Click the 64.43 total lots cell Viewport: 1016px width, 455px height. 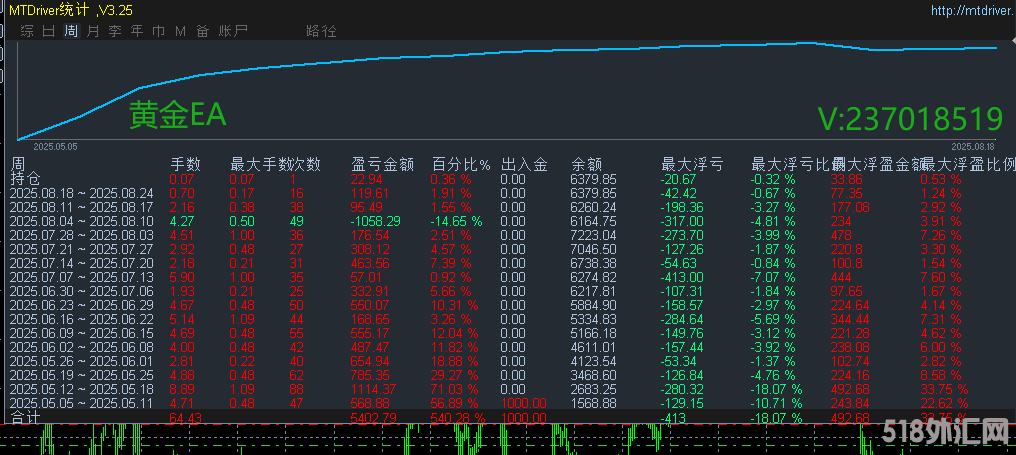pyautogui.click(x=185, y=418)
